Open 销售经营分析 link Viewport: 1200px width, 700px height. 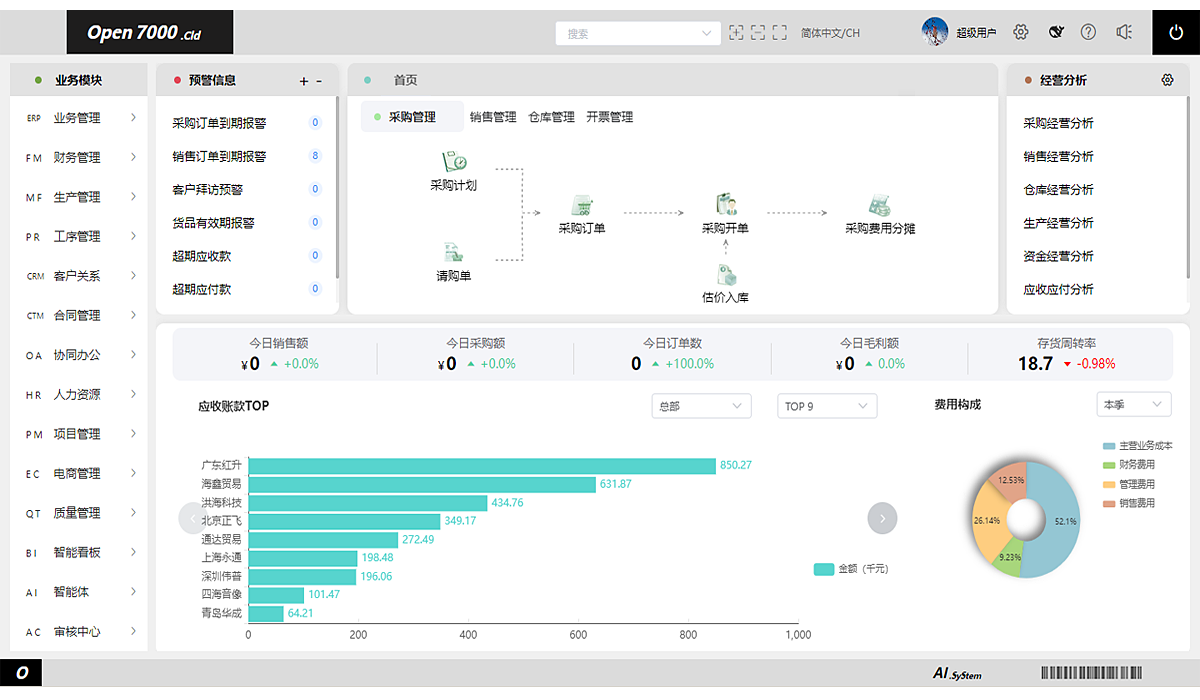pyautogui.click(x=1058, y=156)
